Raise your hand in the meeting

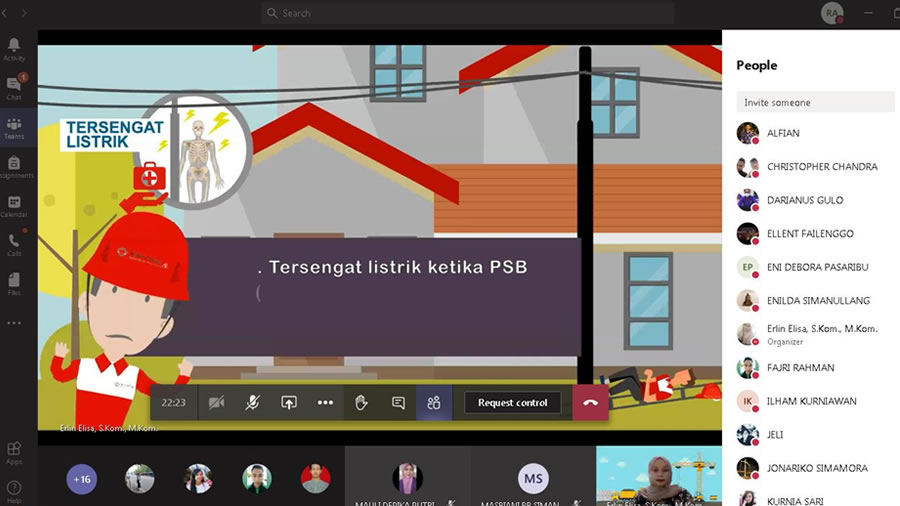click(x=361, y=403)
